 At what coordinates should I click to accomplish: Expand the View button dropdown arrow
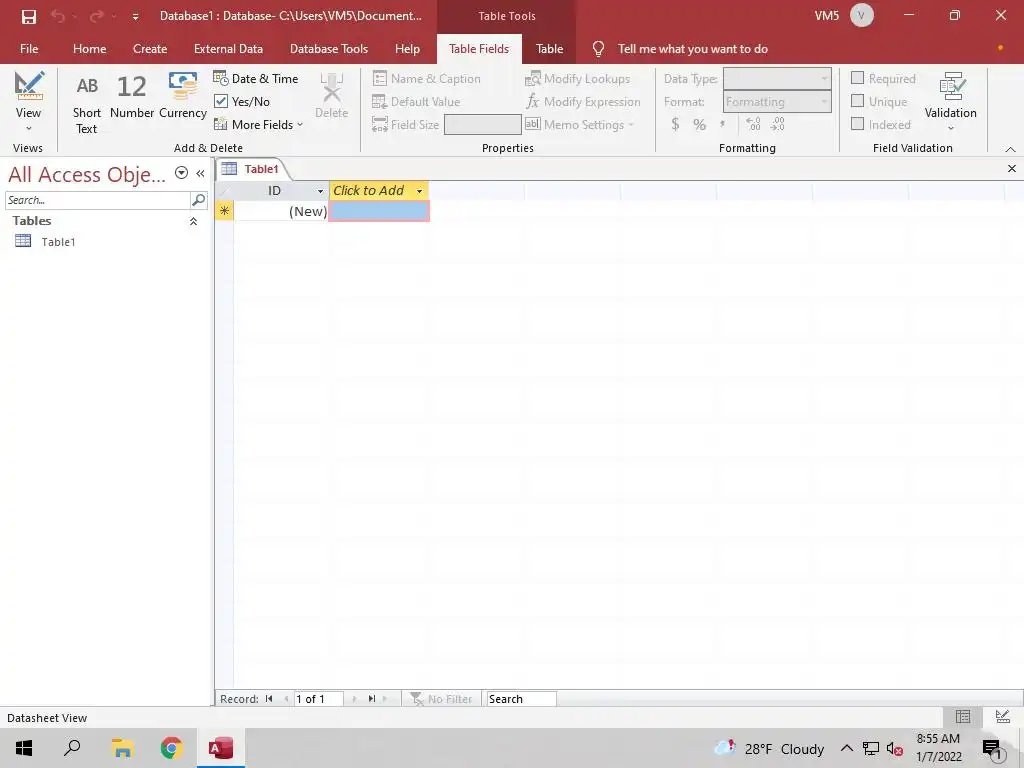[29, 128]
